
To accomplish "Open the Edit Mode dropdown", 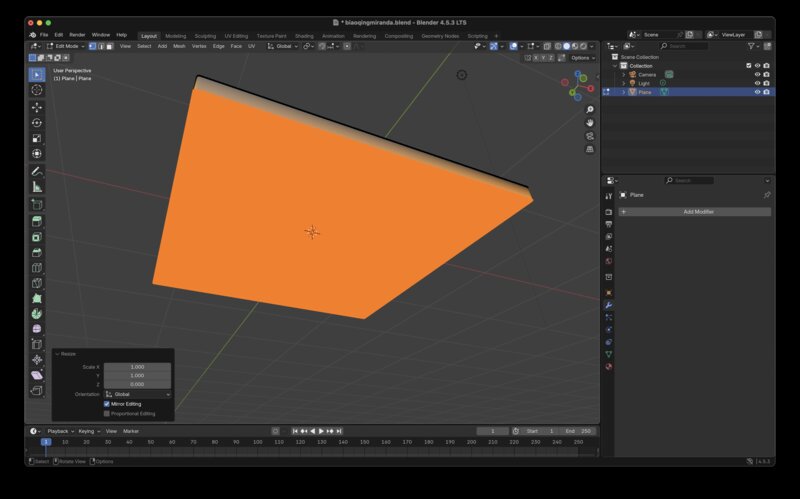I will pyautogui.click(x=67, y=46).
